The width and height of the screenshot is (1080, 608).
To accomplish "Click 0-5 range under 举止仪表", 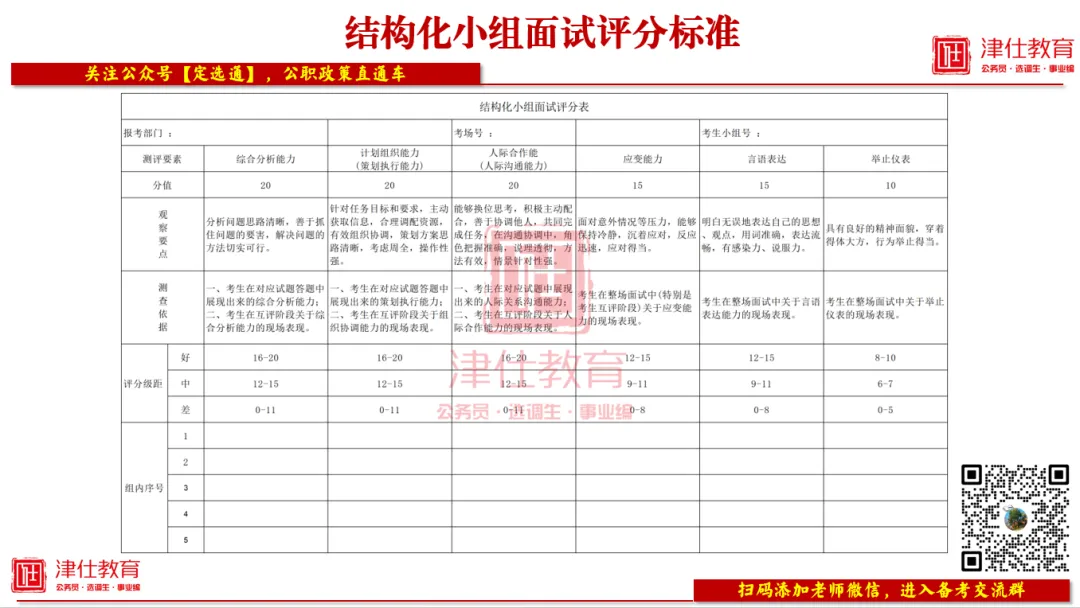I will pos(885,410).
